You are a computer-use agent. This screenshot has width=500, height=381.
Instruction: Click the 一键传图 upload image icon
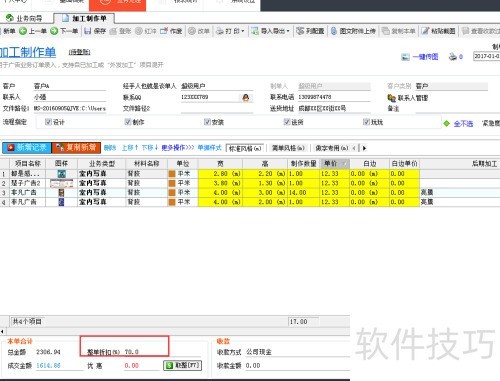405,57
